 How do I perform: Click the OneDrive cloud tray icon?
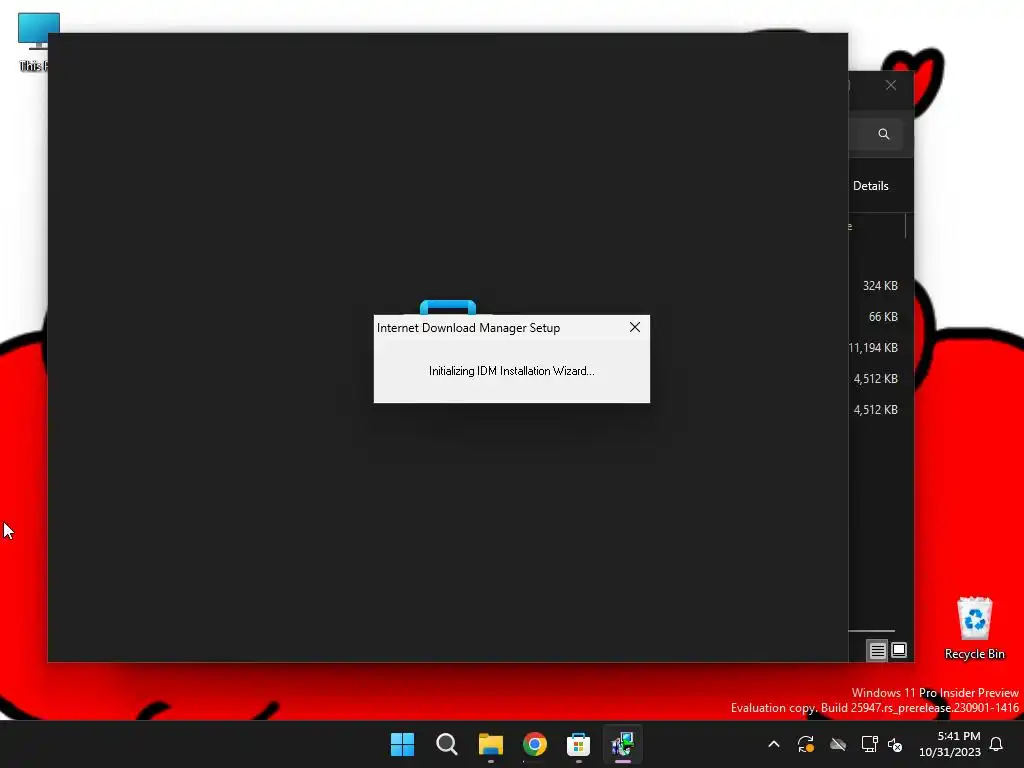click(x=838, y=744)
